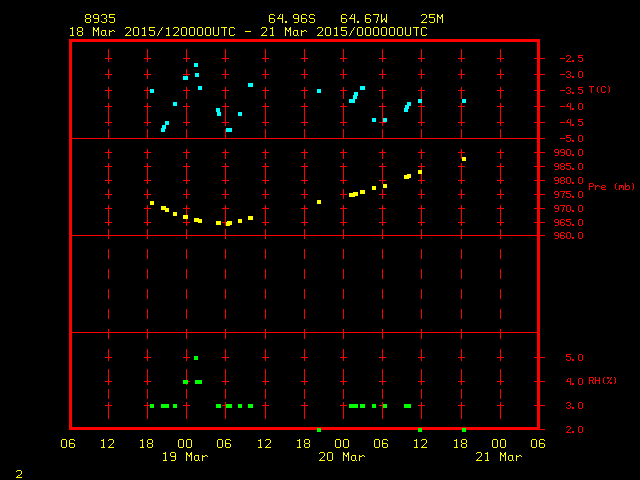This screenshot has width=640, height=480.
Task: Click the 21 Mar date label
Action: click(x=499, y=457)
